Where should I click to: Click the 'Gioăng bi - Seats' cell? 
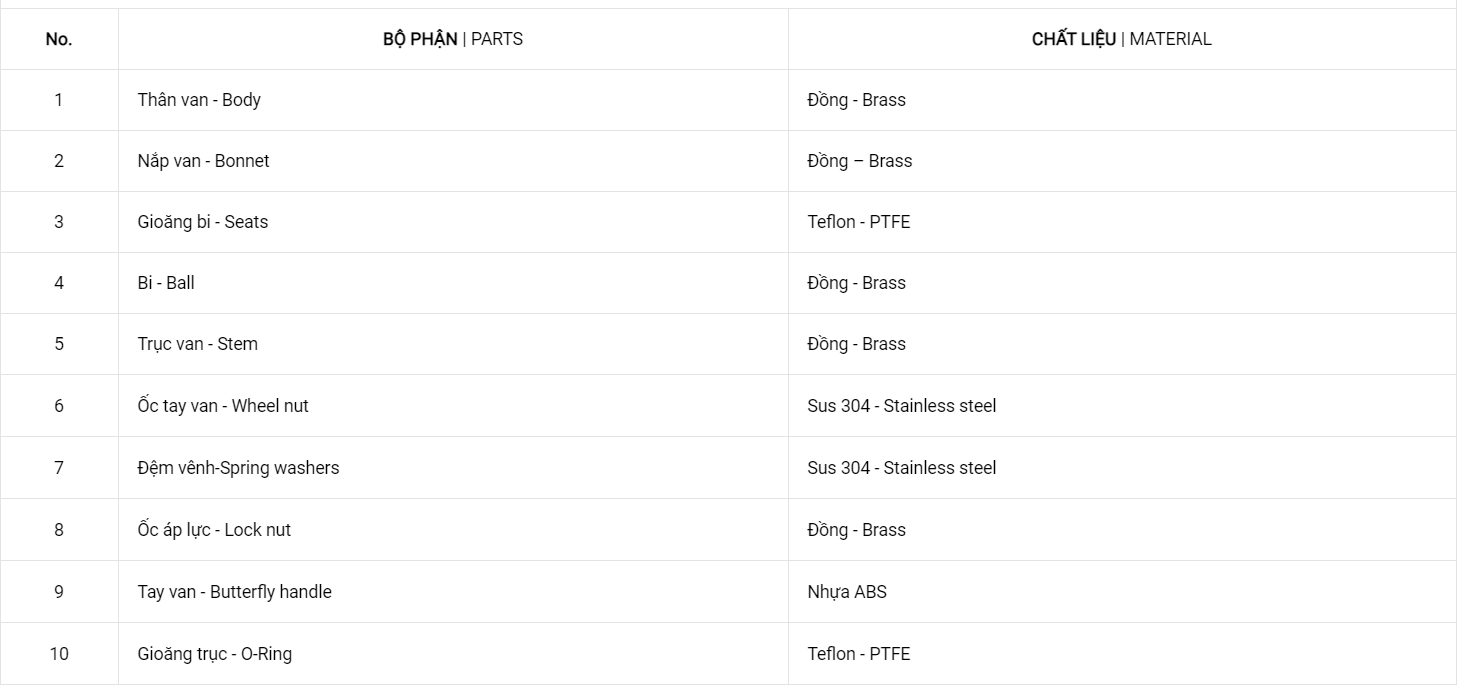pyautogui.click(x=453, y=222)
